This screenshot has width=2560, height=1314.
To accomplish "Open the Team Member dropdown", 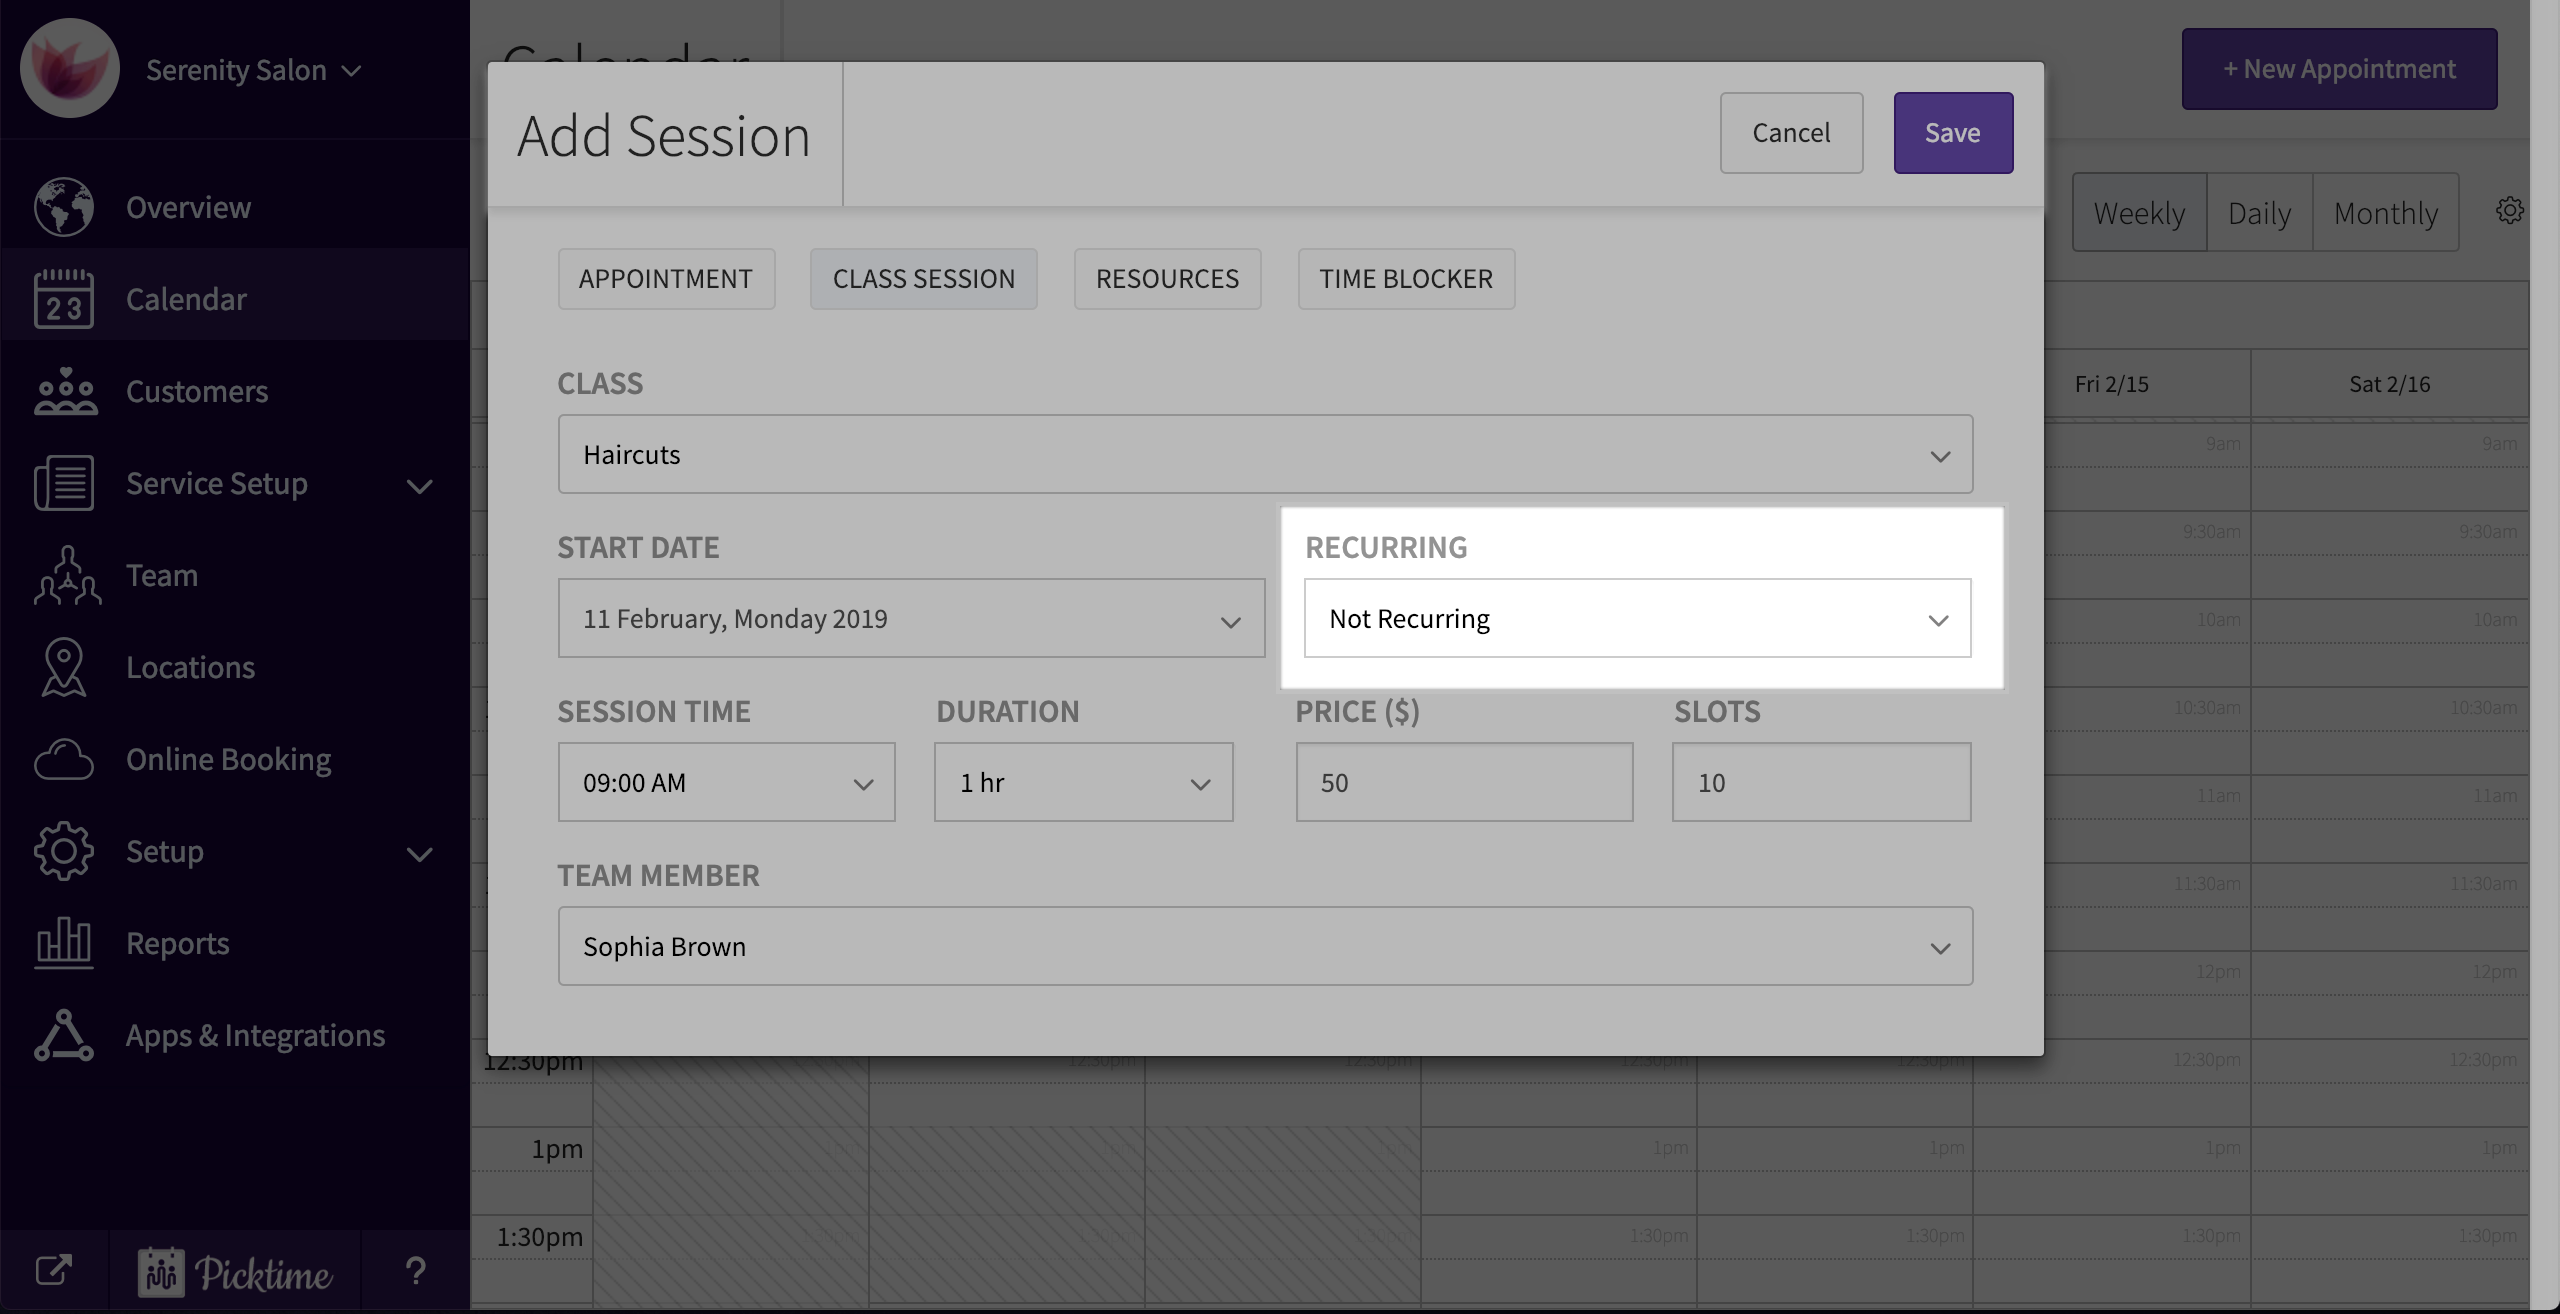I will (1265, 947).
